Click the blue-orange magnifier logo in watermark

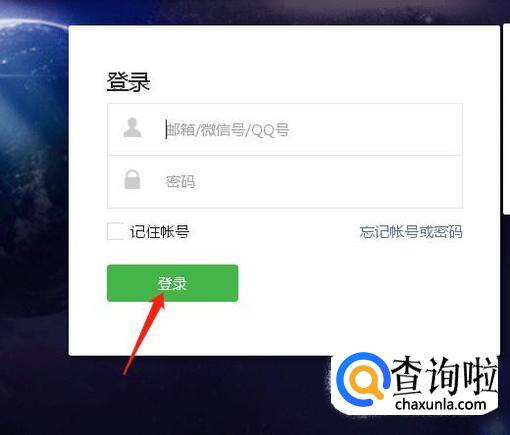point(363,379)
